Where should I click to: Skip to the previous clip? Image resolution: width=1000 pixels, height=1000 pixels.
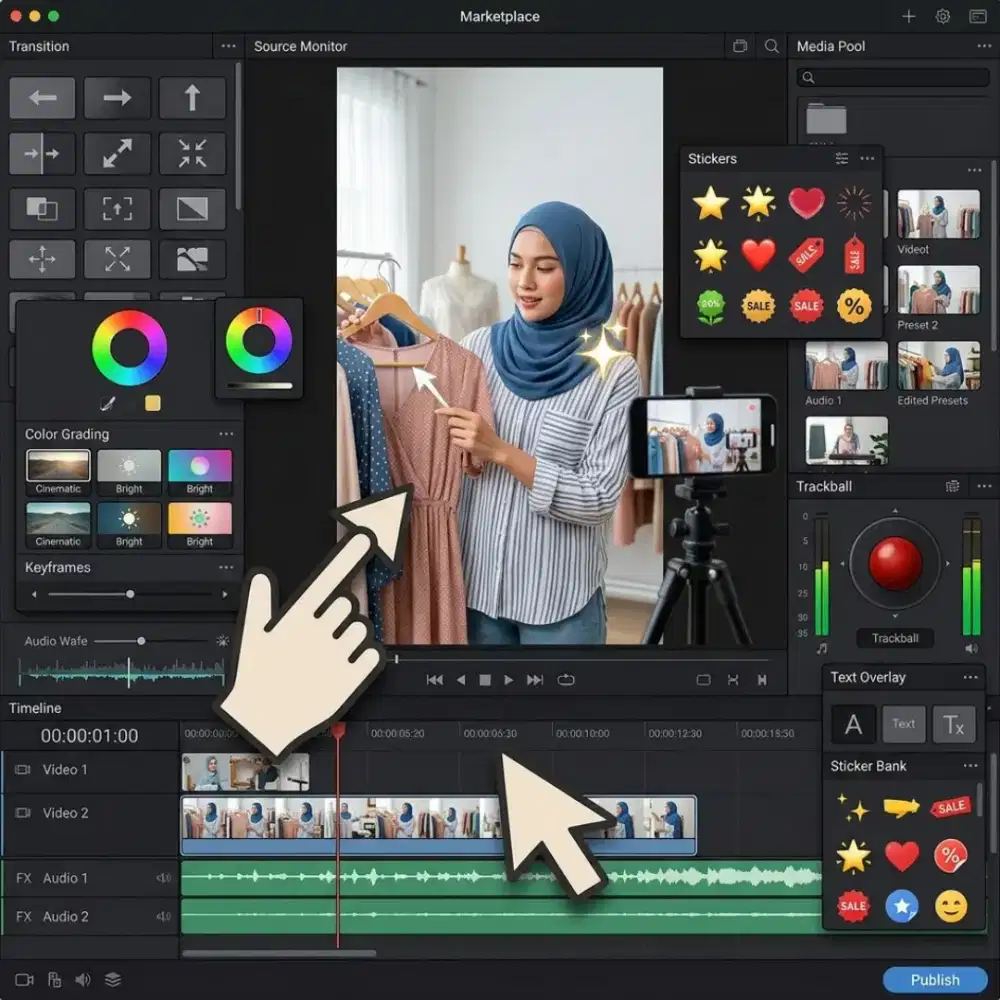(x=435, y=680)
